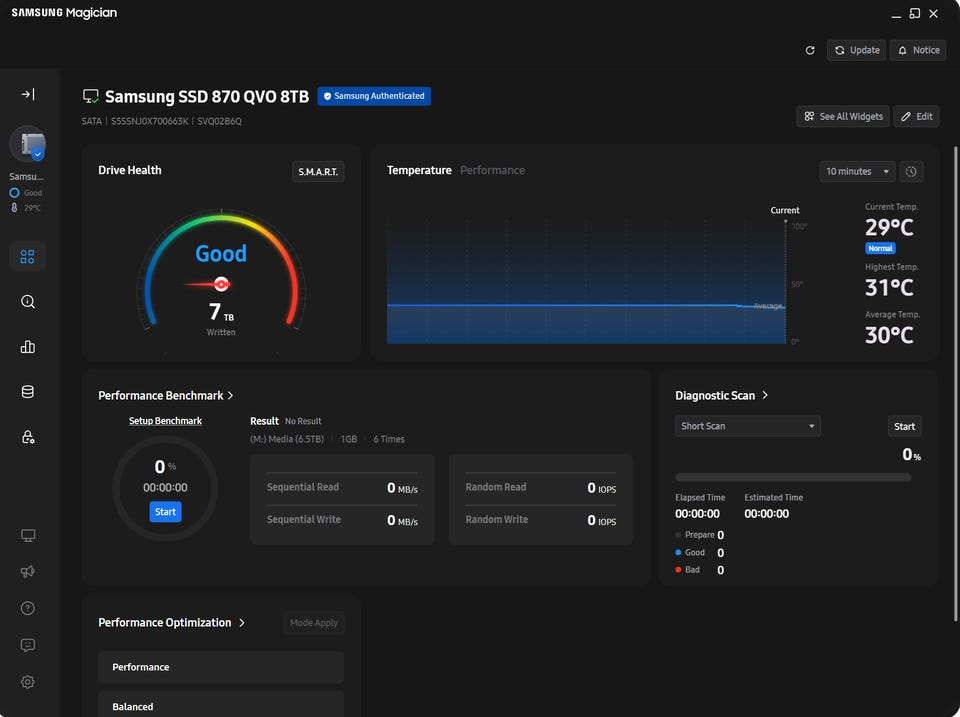Screen dimensions: 960x717
Task: Open the data security lock icon
Action: 28,437
